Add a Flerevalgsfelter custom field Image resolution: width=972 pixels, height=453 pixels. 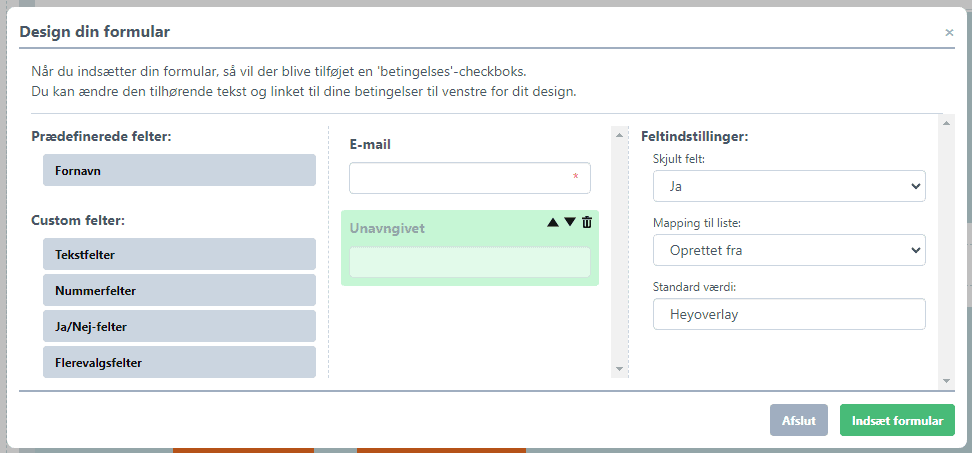(x=179, y=363)
